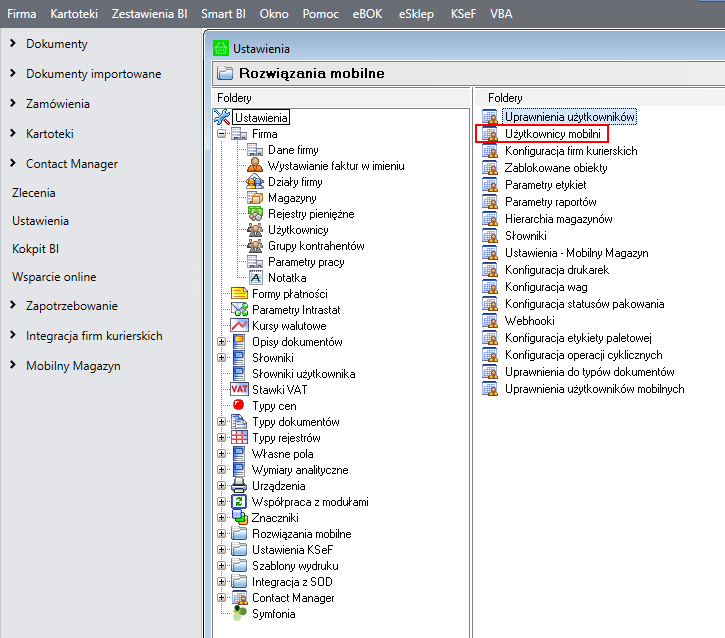
Task: Expand Mobilny Magazyn in left sidebar
Action: [x=12, y=366]
